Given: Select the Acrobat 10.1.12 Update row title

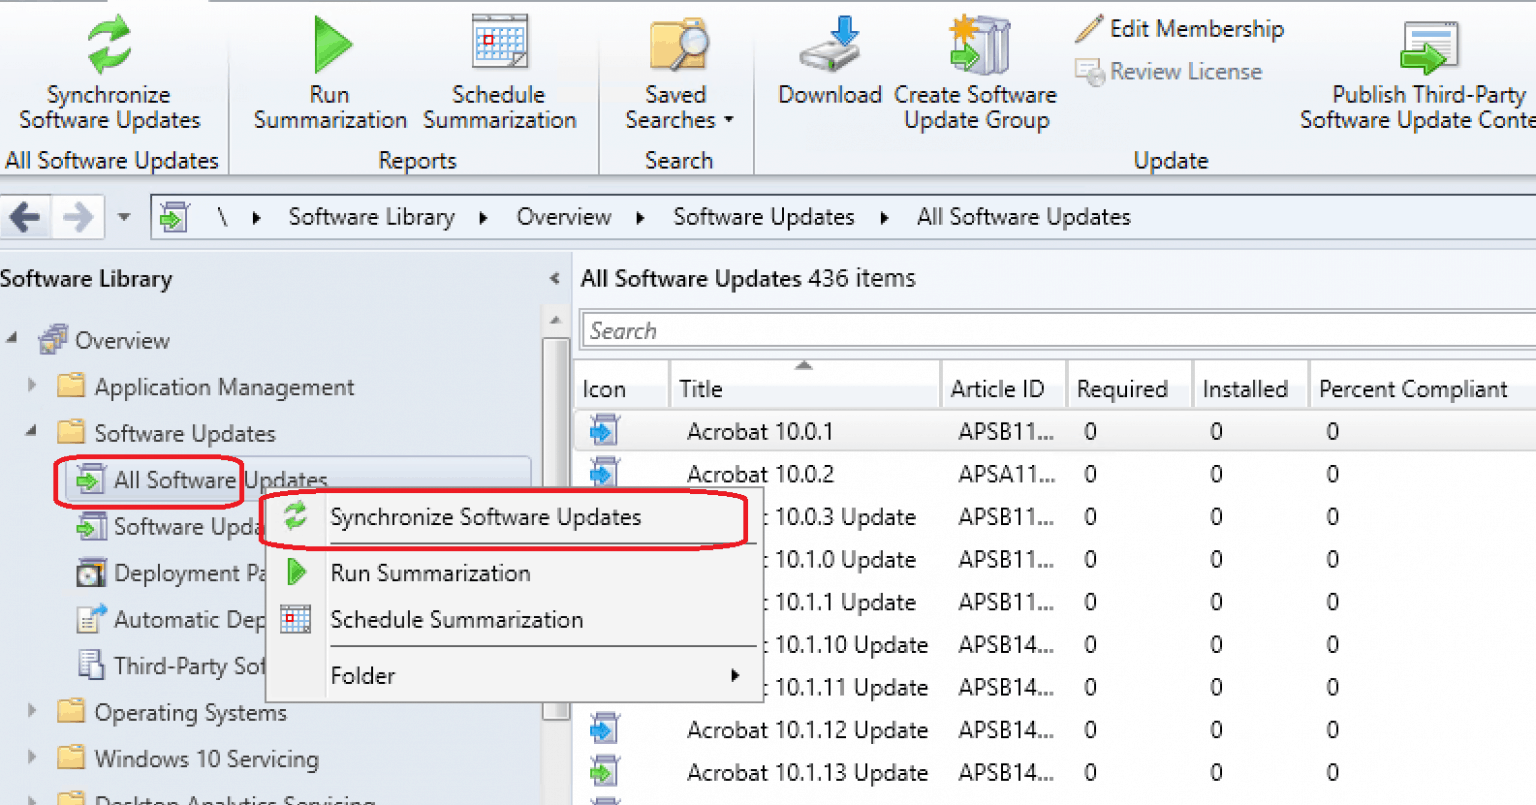Looking at the screenshot, I should (x=807, y=730).
